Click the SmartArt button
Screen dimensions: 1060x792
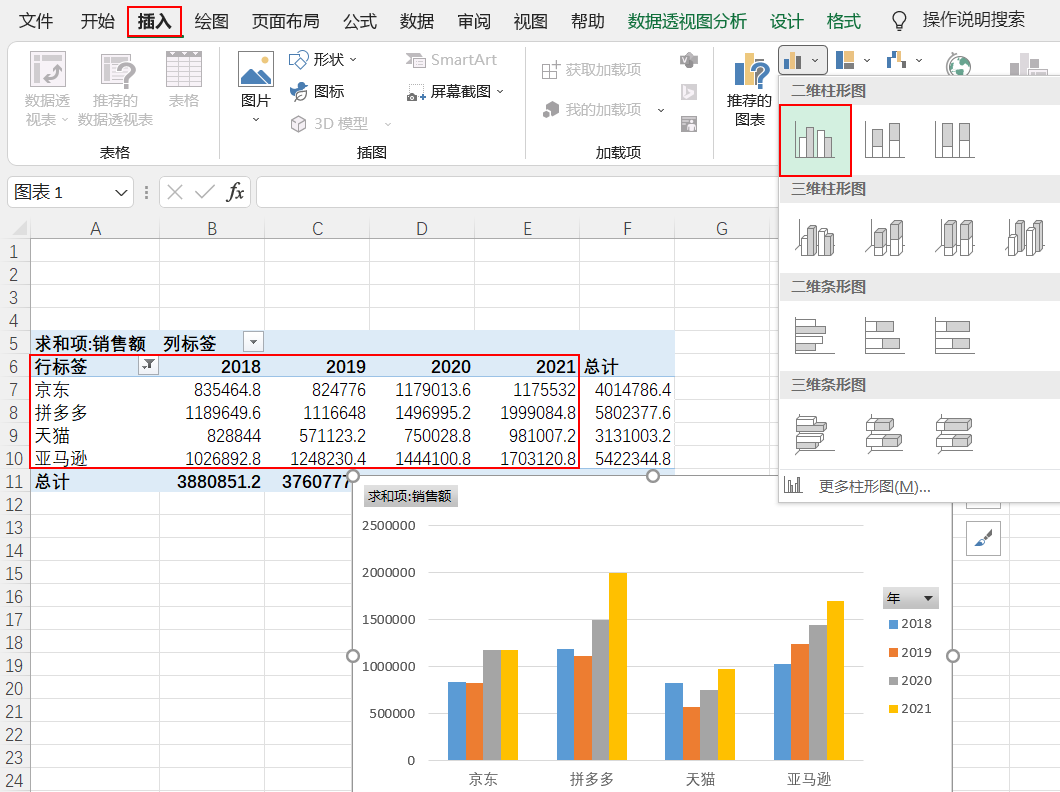click(x=451, y=60)
